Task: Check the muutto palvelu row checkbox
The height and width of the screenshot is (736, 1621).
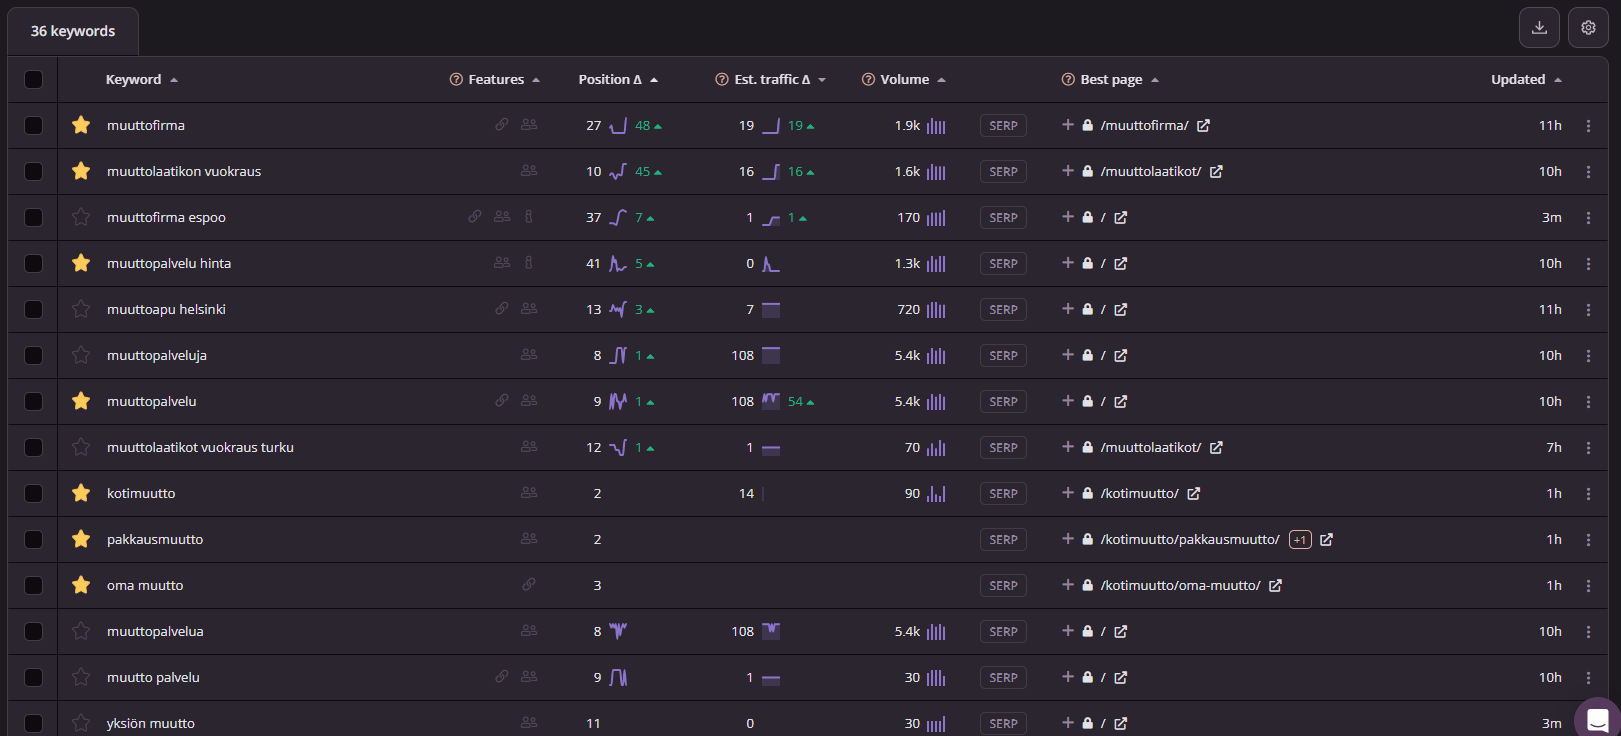Action: click(34, 678)
